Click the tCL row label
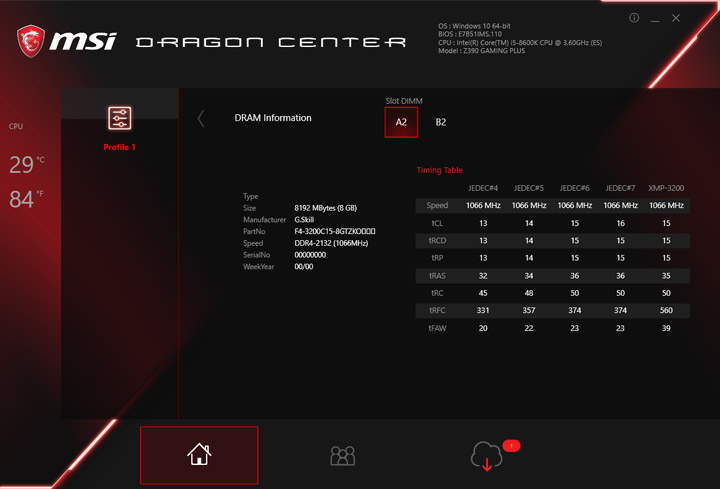Image resolution: width=720 pixels, height=489 pixels. click(x=437, y=223)
